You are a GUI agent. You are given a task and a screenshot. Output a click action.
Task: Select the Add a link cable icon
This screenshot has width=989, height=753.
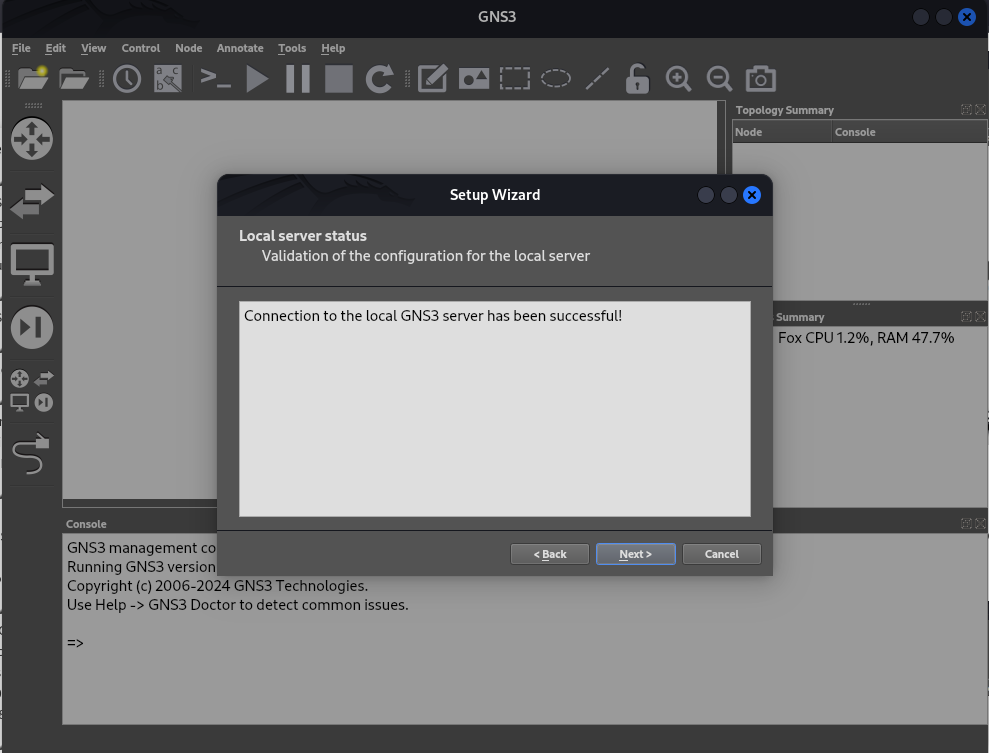tap(31, 453)
